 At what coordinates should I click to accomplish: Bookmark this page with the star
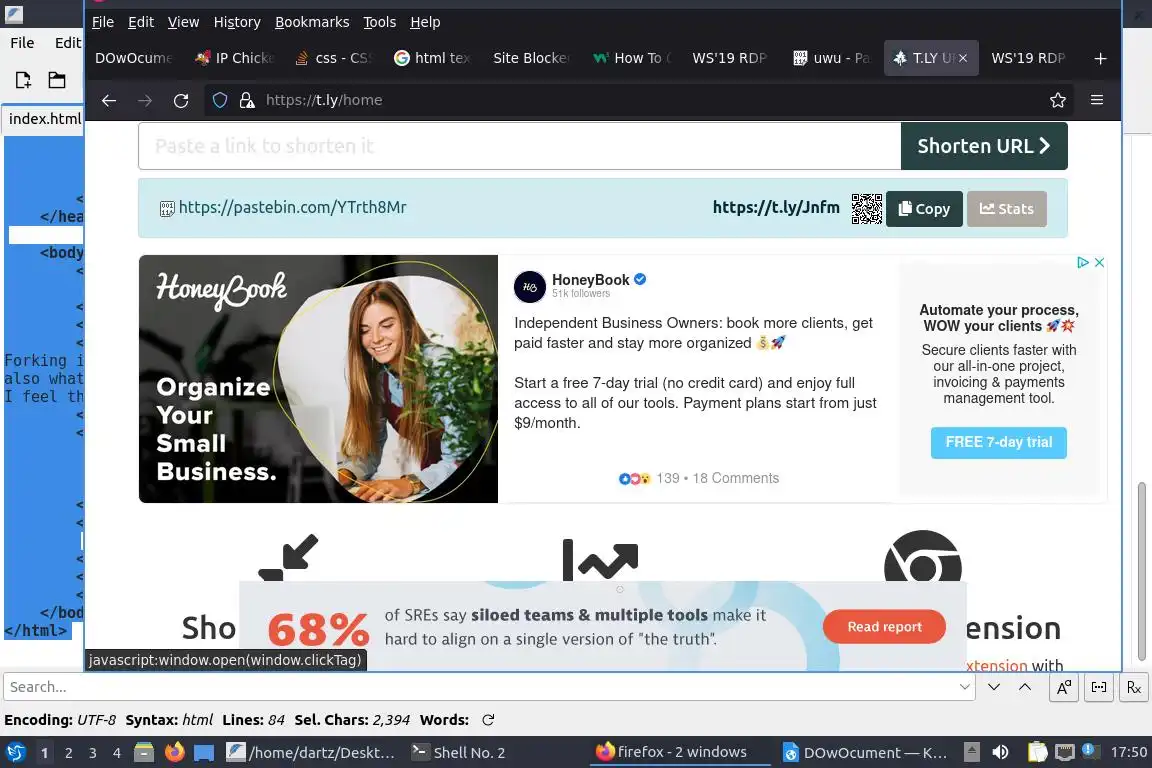1057,100
